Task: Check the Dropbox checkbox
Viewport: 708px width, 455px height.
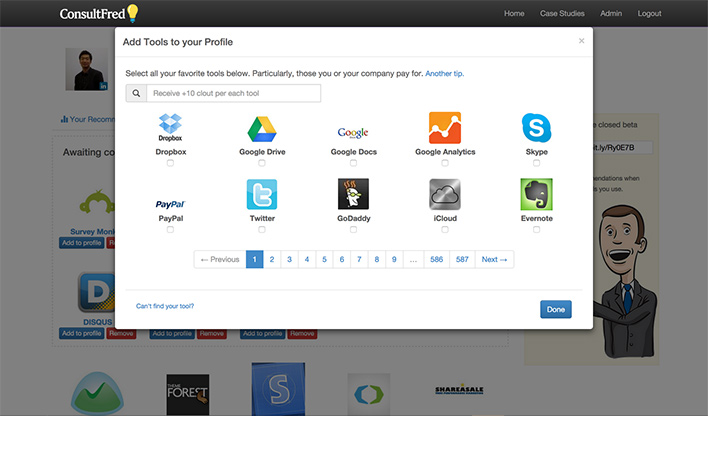Action: 170,163
